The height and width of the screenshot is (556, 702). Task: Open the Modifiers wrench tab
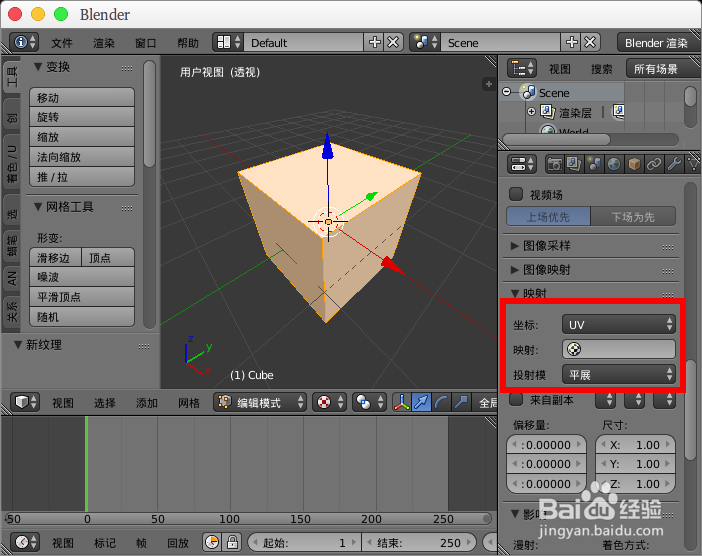674,164
